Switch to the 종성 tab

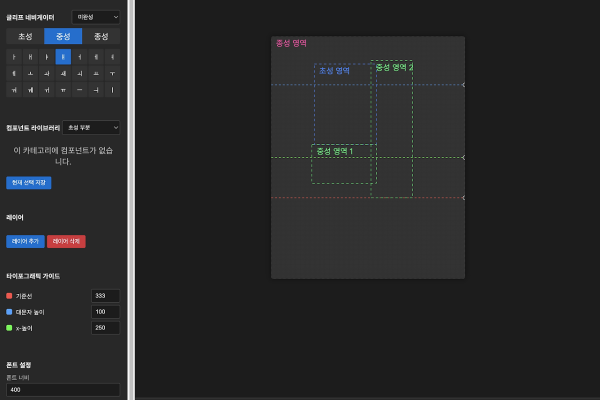[101, 36]
